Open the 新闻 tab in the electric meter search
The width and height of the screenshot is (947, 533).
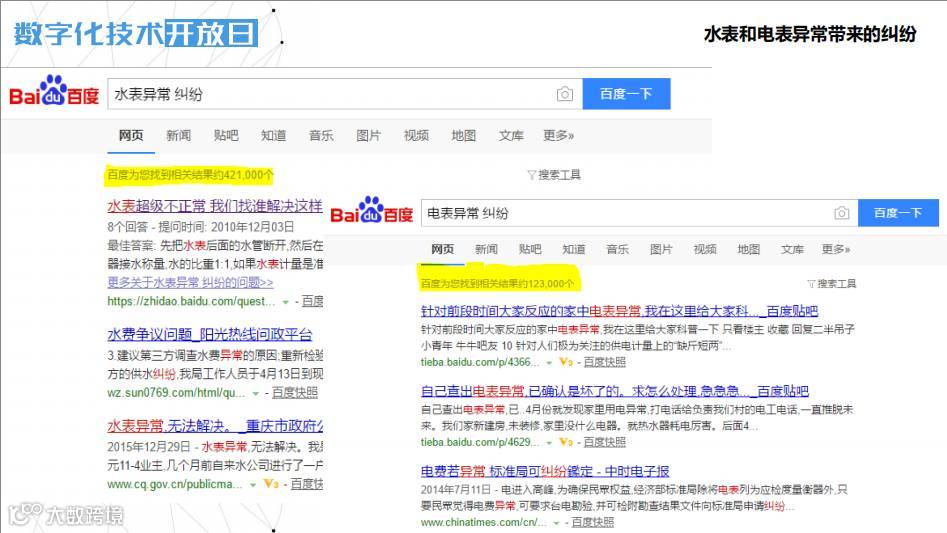pos(486,249)
